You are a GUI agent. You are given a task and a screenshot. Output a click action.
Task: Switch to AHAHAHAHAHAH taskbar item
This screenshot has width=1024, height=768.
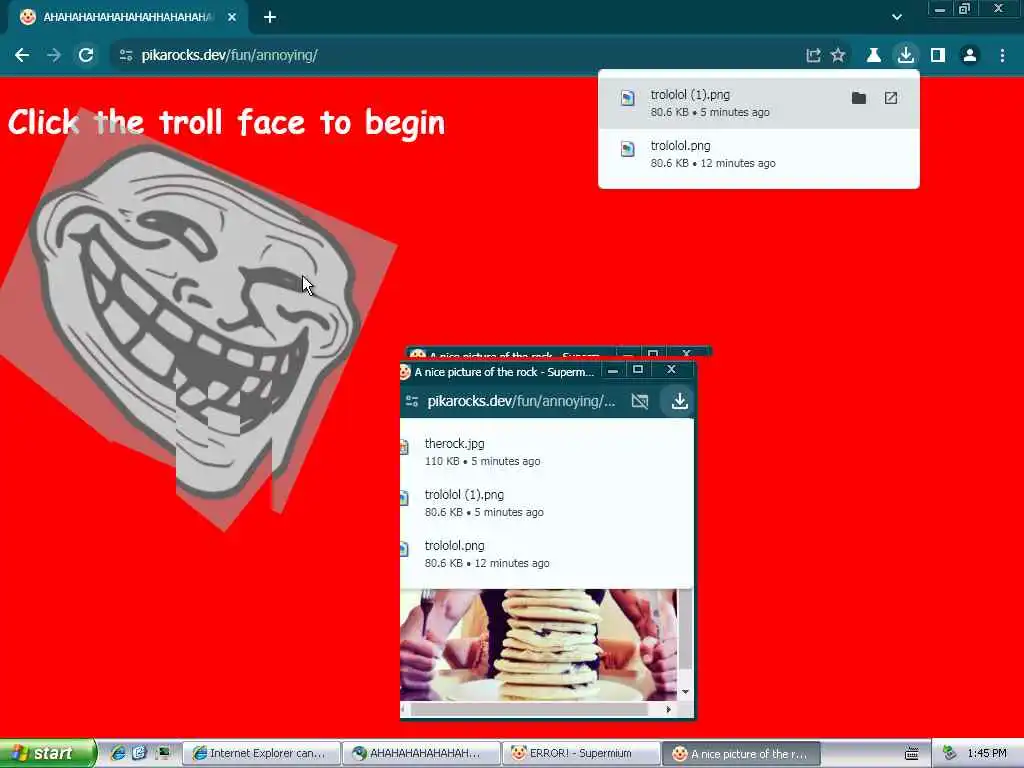421,754
